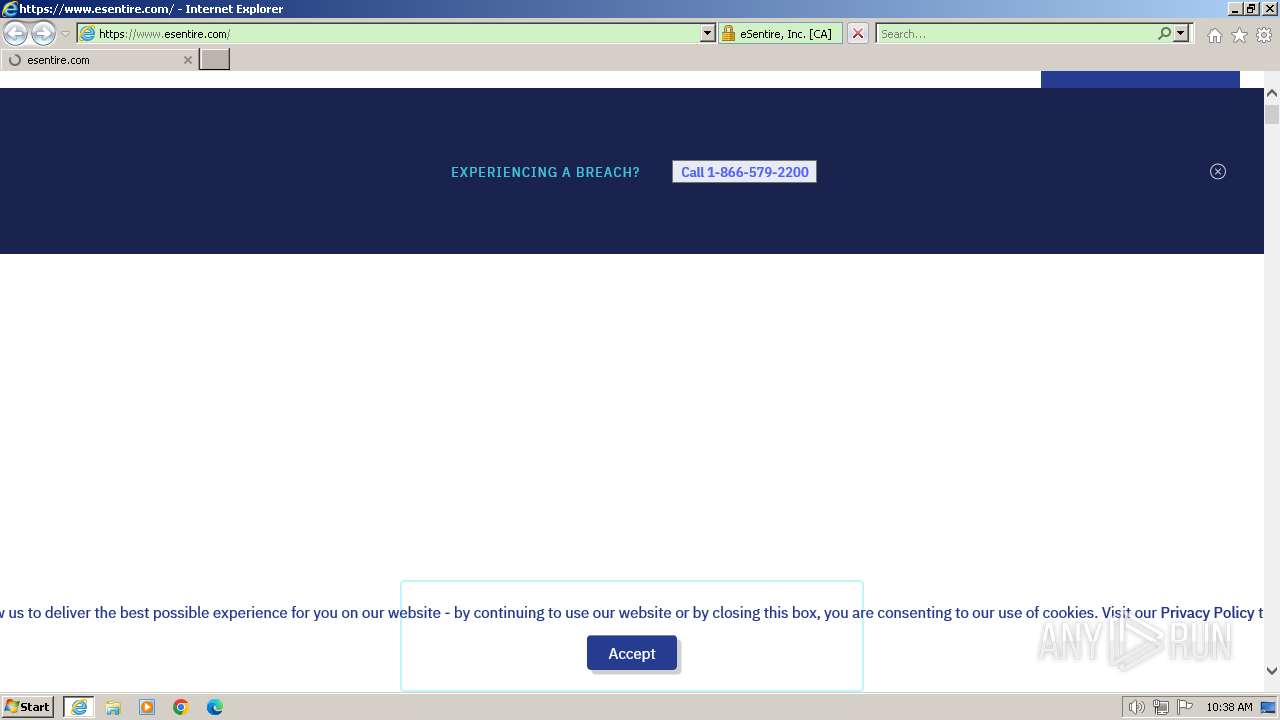
Task: Go to the Home page icon
Action: [1214, 35]
